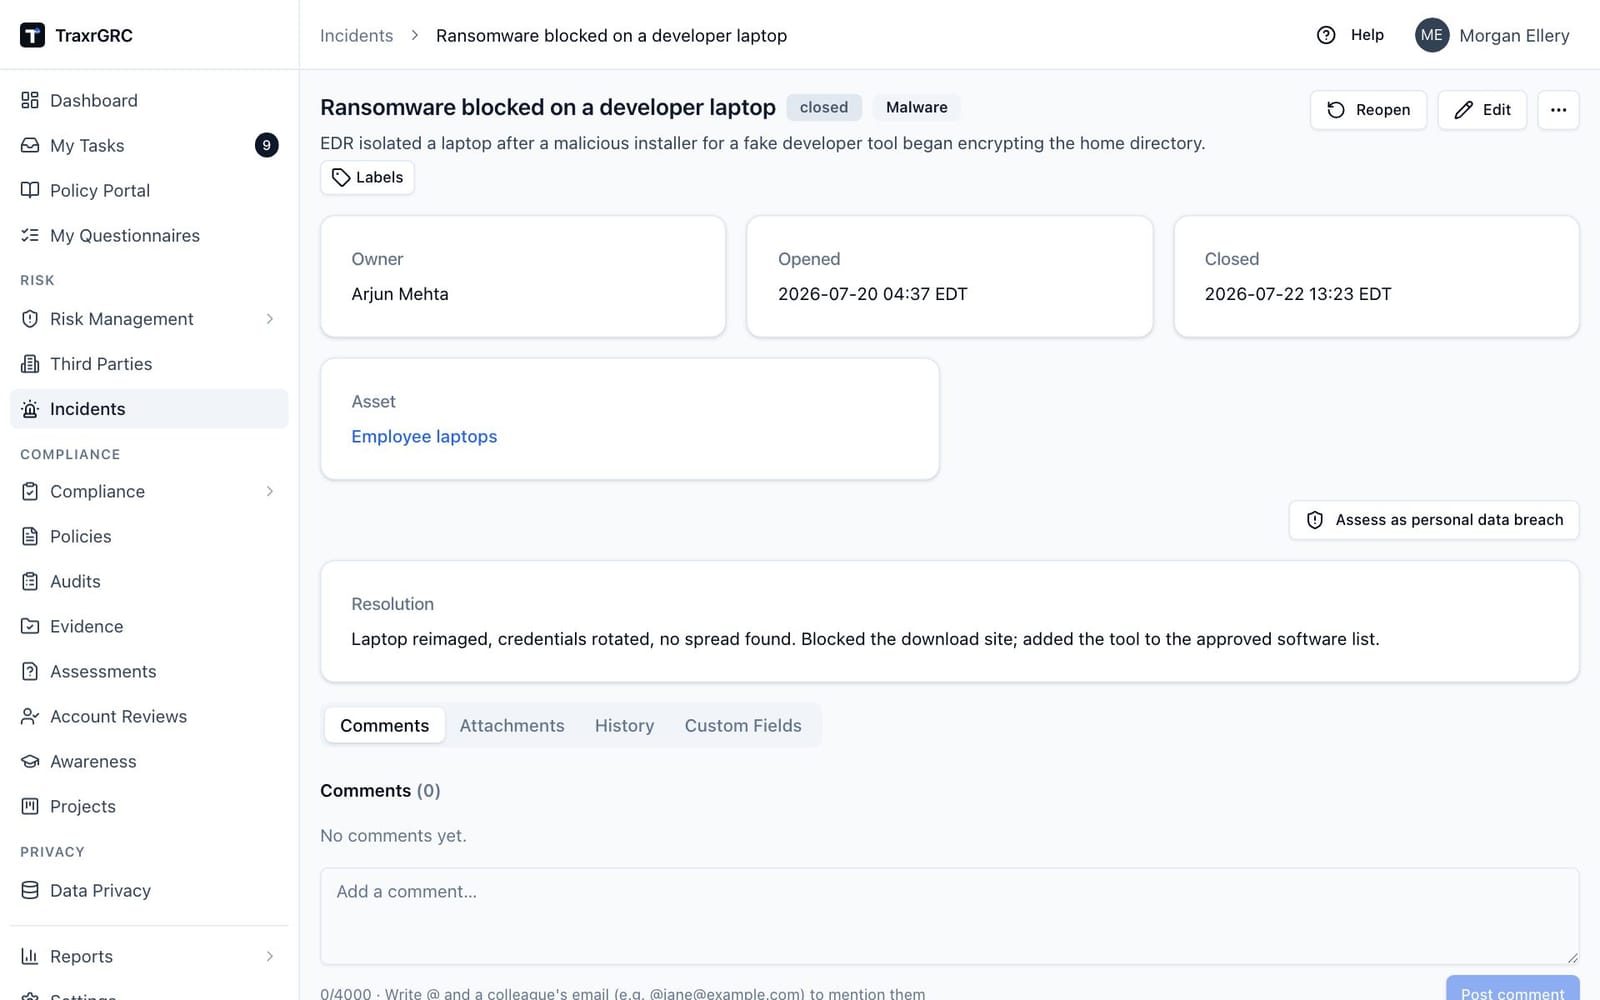The height and width of the screenshot is (1000, 1600).
Task: Click the My Questionnaires checklist icon
Action: [x=30, y=235]
